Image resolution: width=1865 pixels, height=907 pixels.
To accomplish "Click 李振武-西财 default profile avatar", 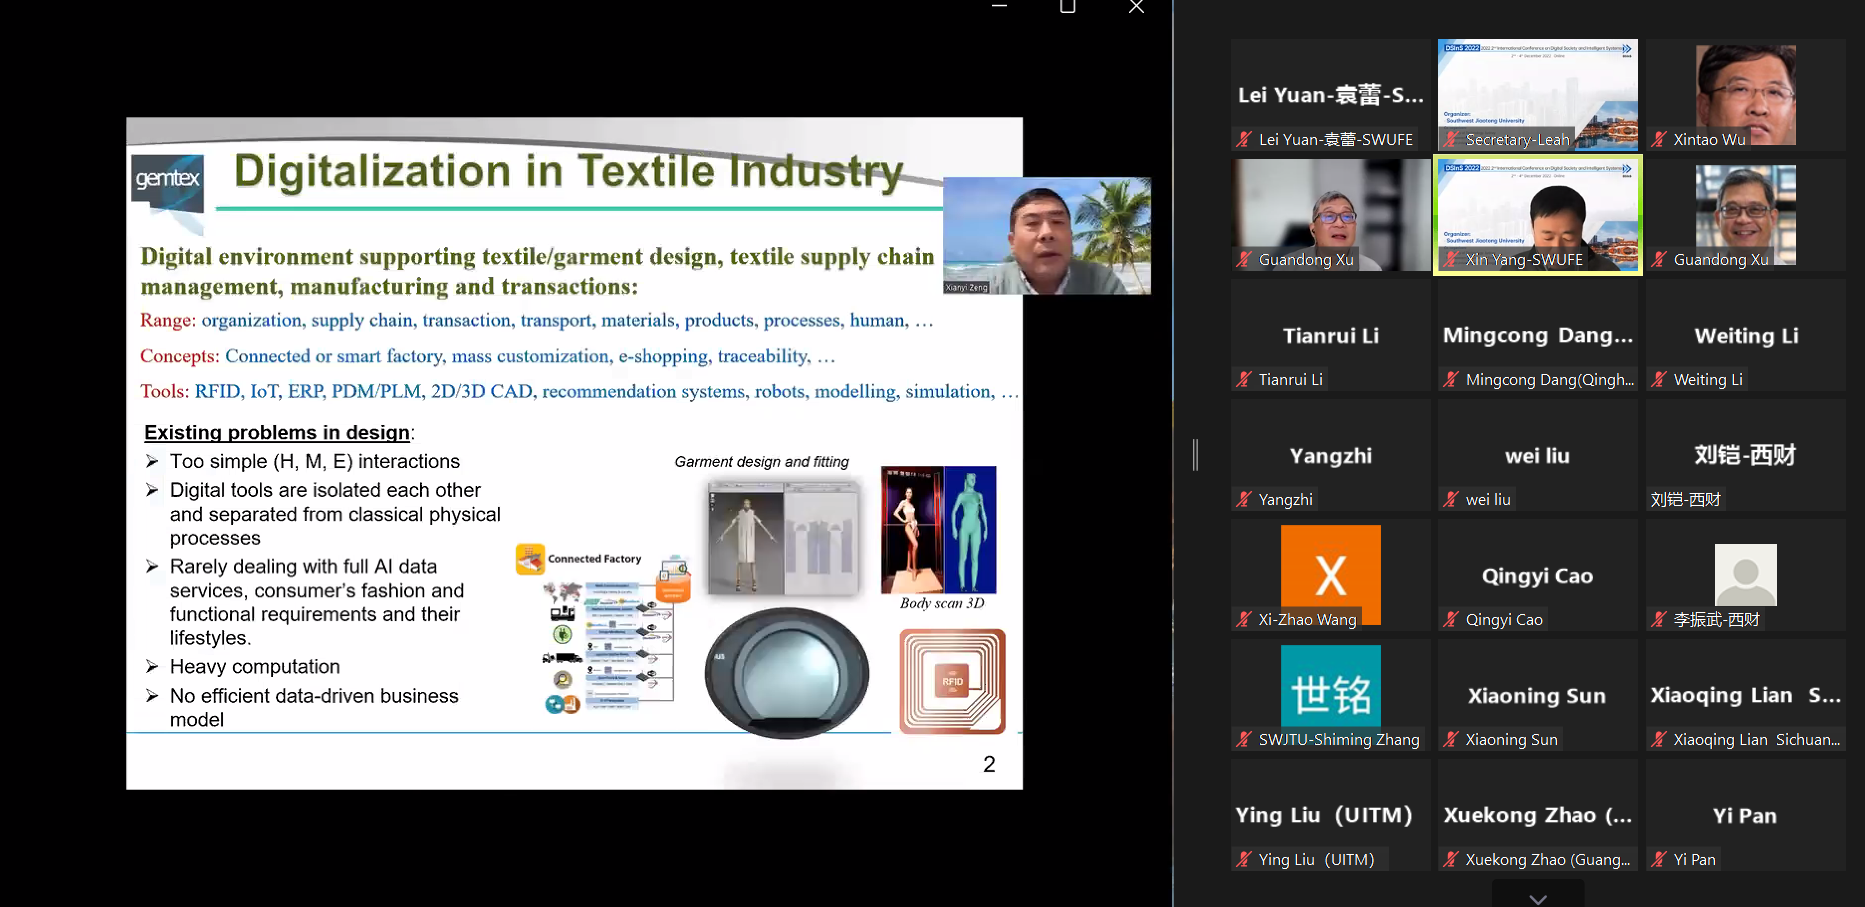I will 1746,575.
